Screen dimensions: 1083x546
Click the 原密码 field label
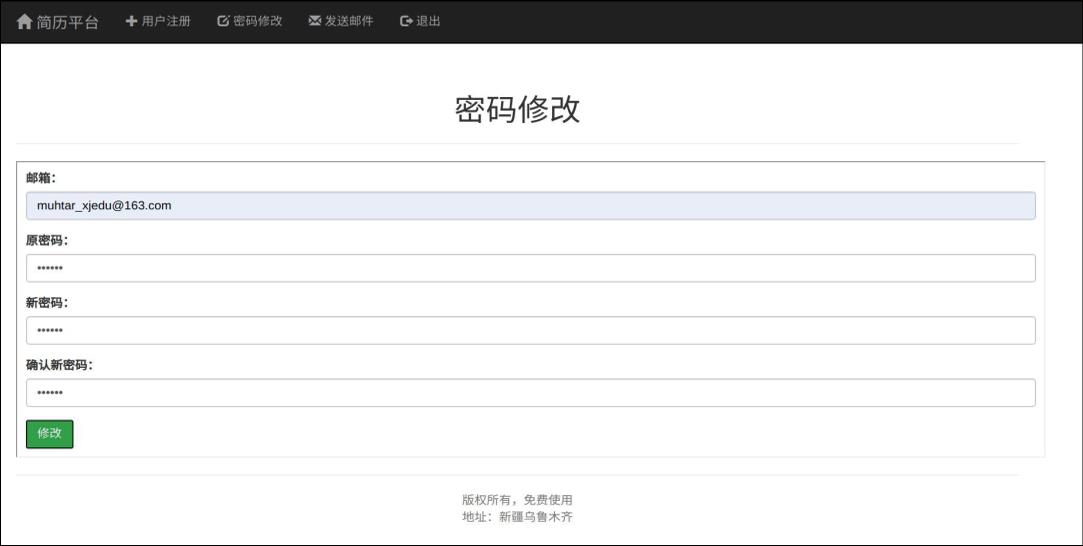(47, 241)
